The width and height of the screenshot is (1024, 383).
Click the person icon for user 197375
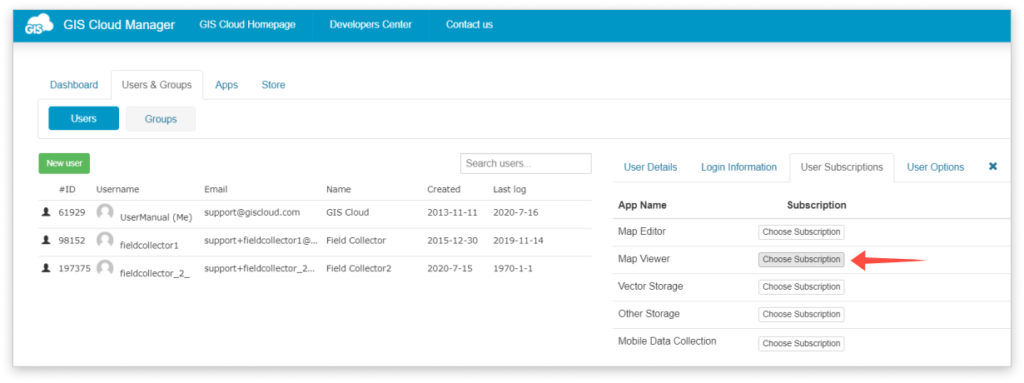click(x=46, y=268)
